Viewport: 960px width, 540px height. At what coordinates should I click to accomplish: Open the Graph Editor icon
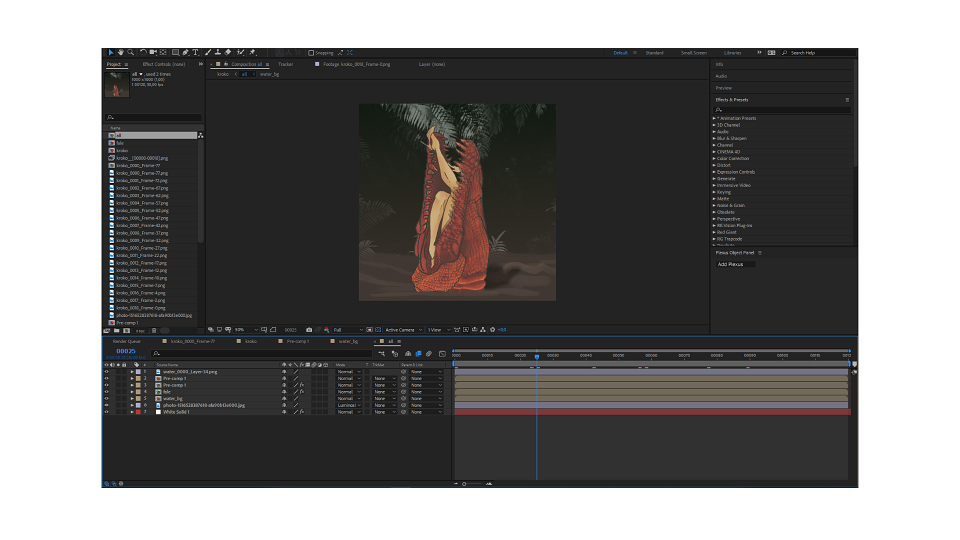click(x=442, y=353)
